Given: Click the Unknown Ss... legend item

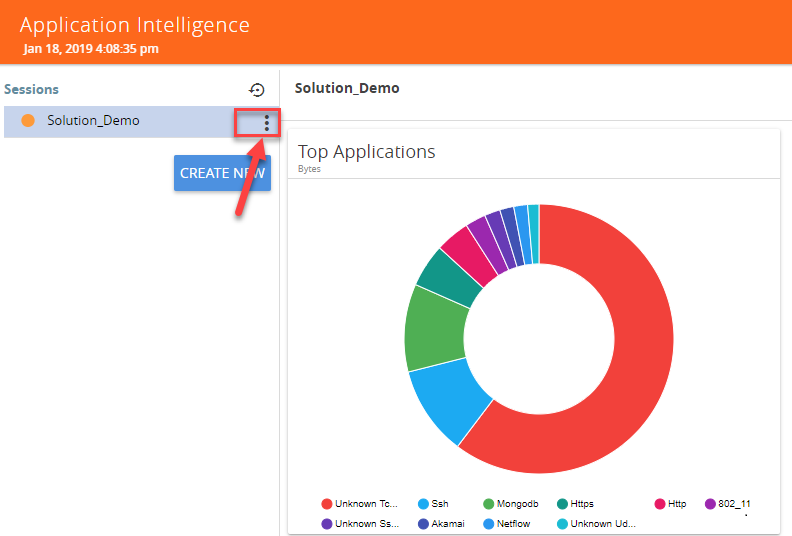Looking at the screenshot, I should [x=360, y=523].
